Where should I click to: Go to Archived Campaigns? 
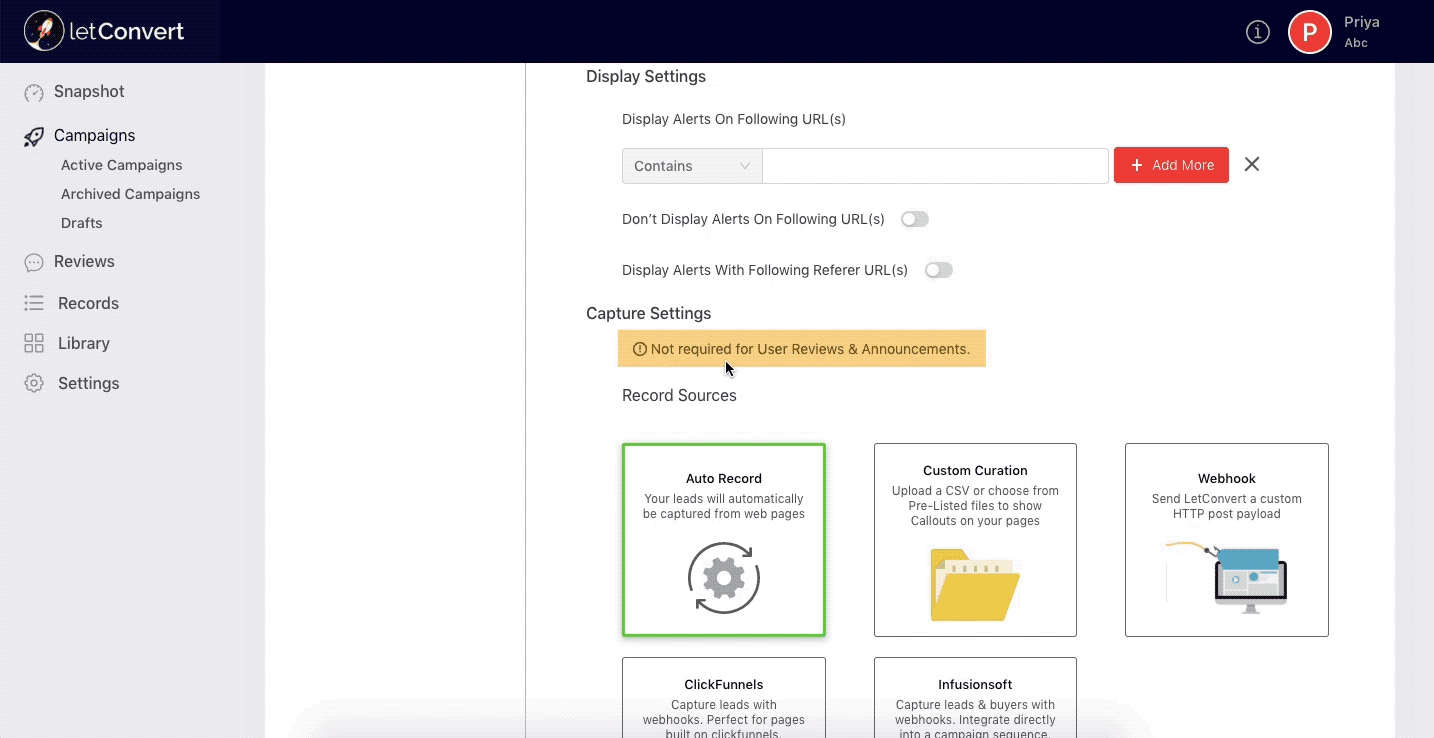coord(131,194)
